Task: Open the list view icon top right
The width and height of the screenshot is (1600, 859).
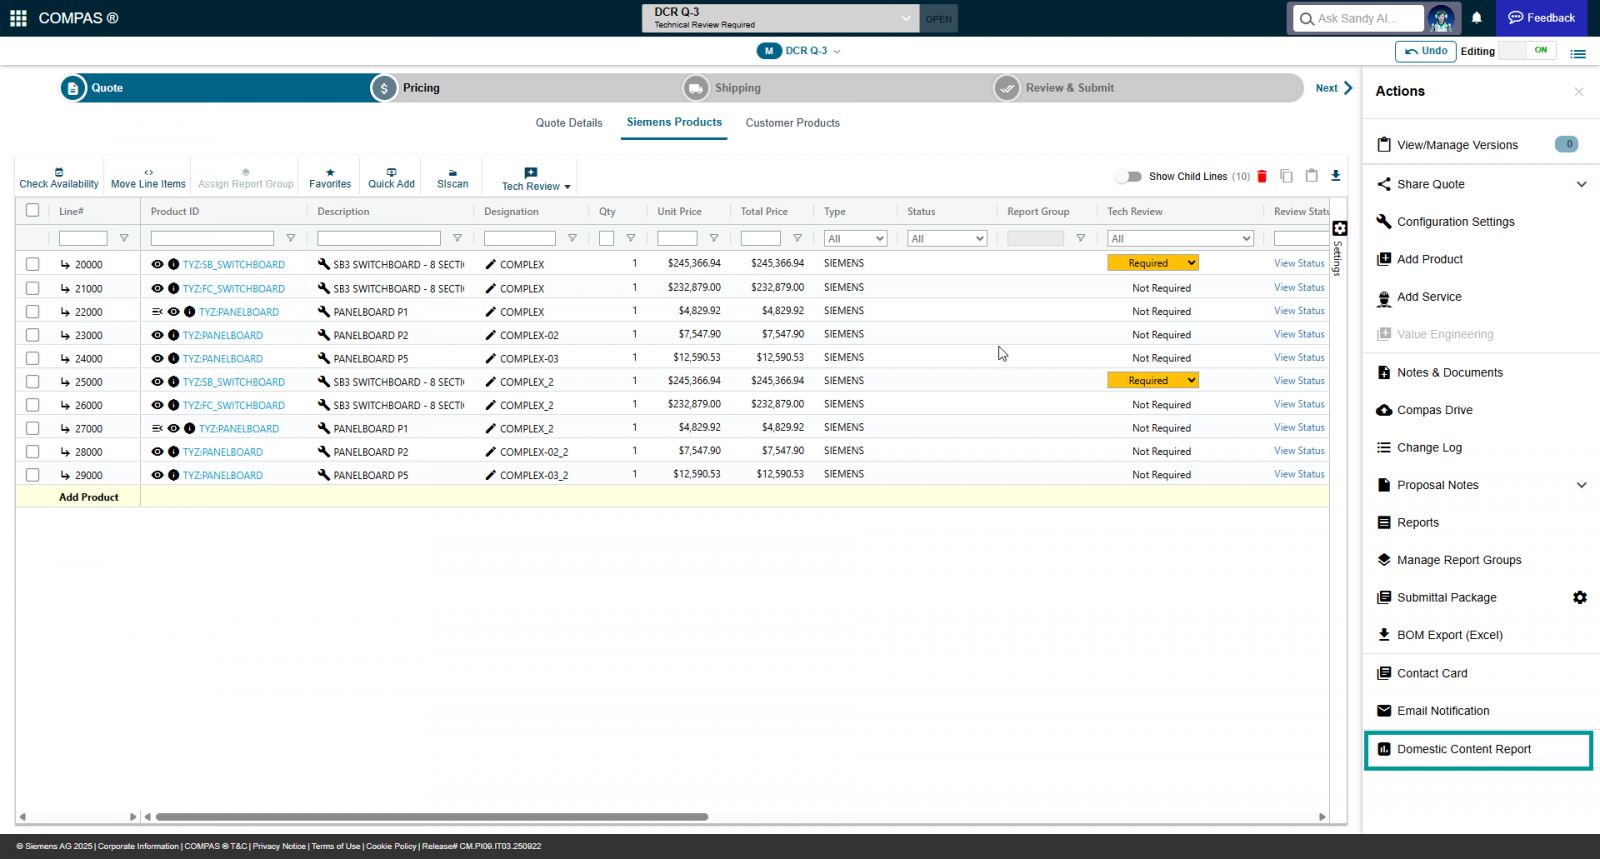Action: (x=1578, y=54)
